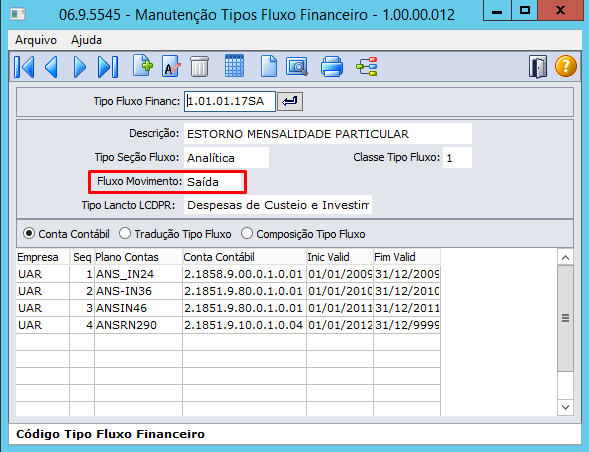The image size is (589, 452).
Task: Print using the printer icon
Action: tap(332, 67)
